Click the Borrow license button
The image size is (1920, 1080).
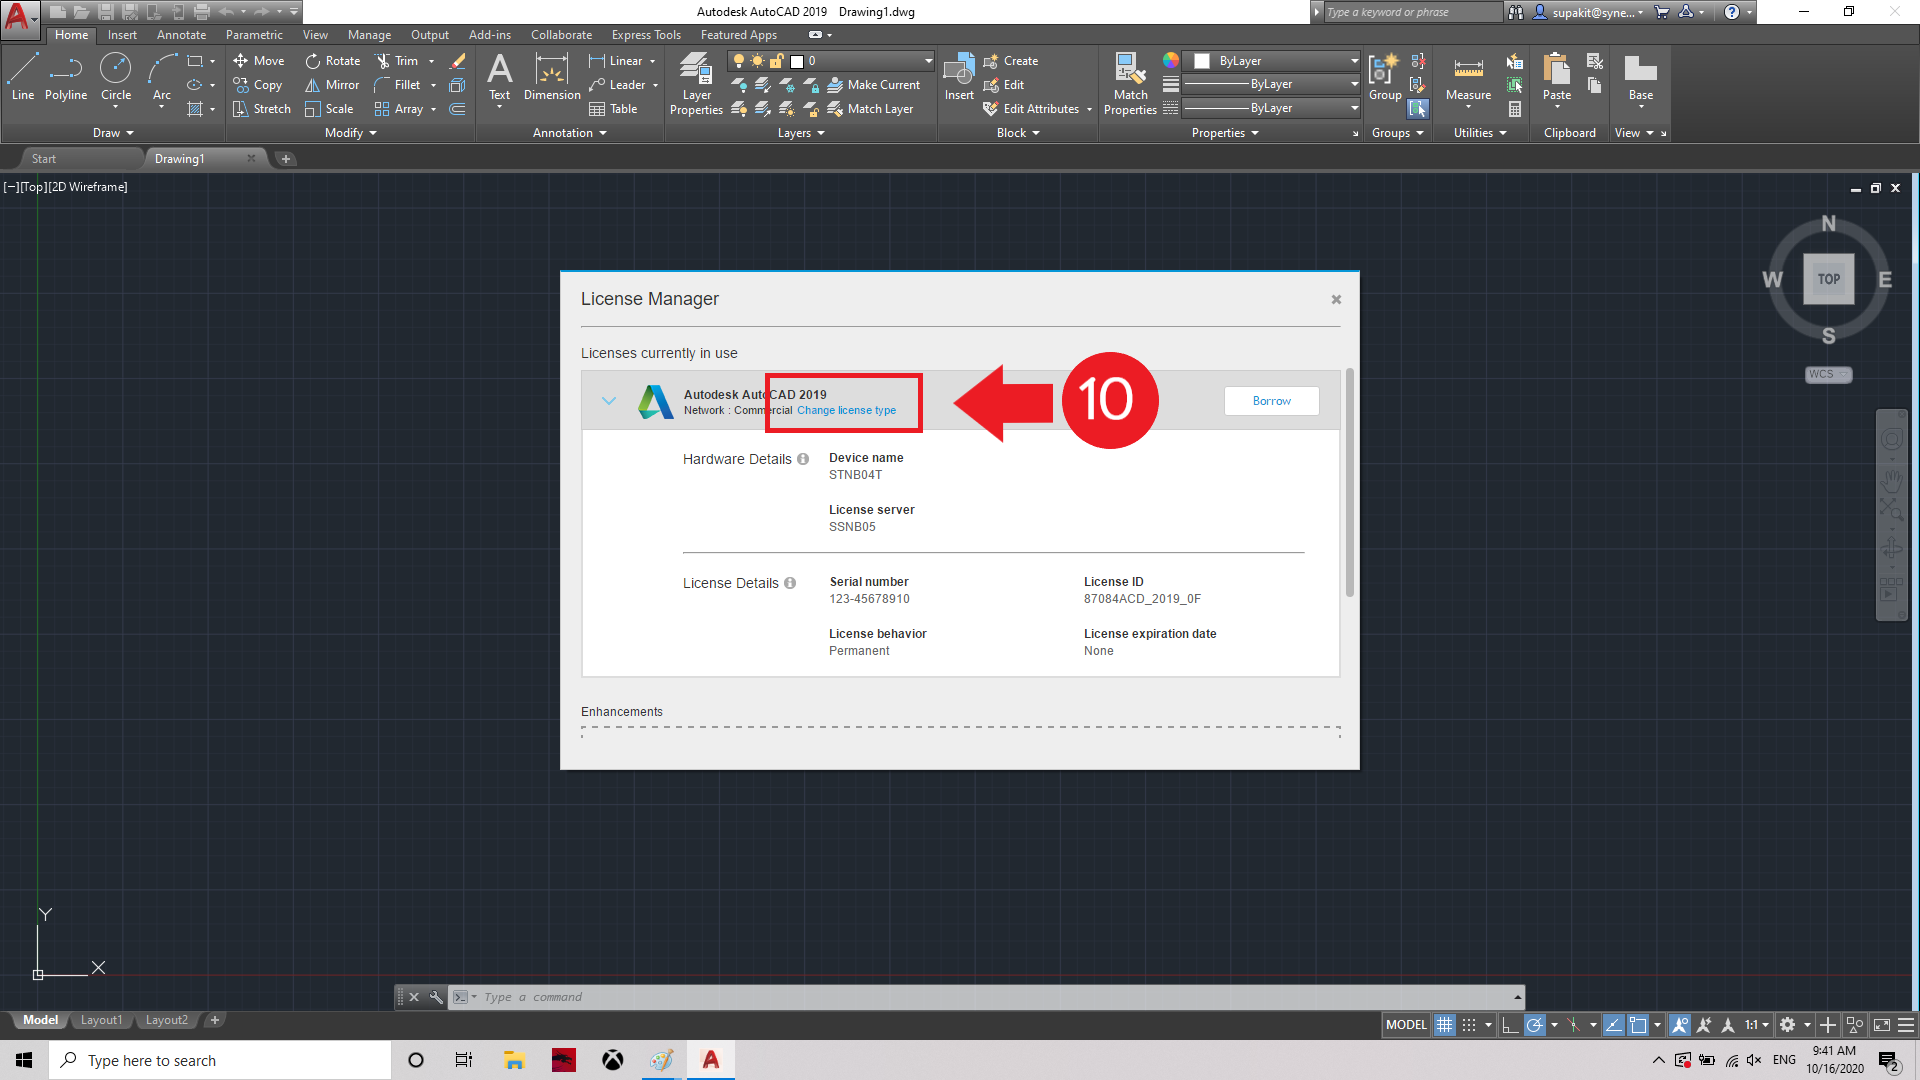[x=1271, y=401]
